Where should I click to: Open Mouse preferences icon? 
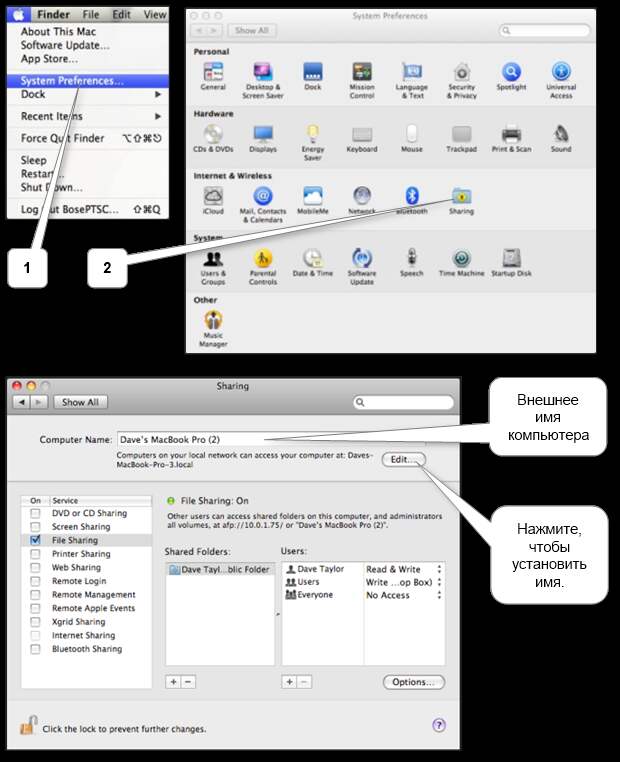[x=412, y=134]
